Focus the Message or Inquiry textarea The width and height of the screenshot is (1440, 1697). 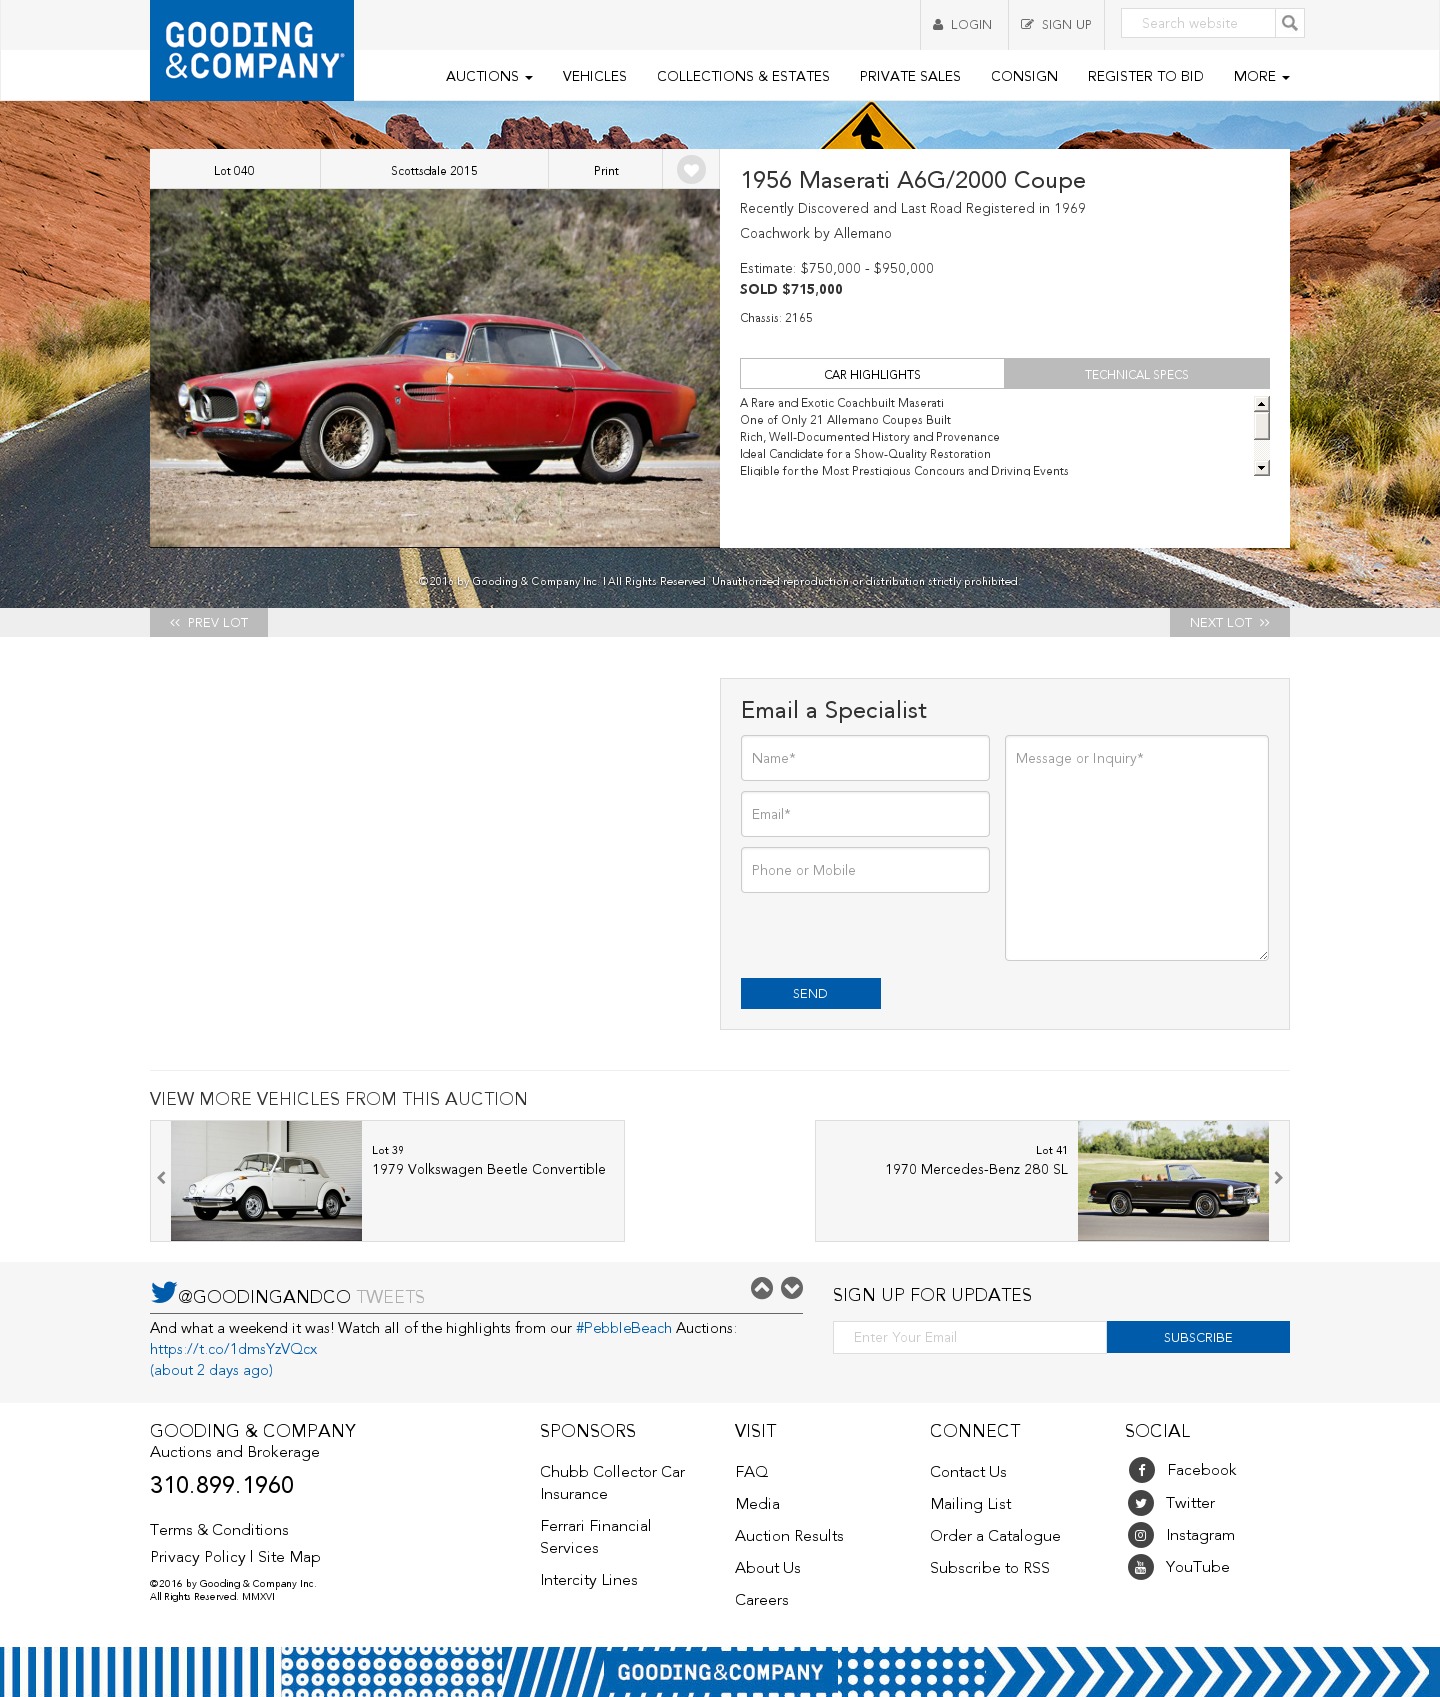1137,848
